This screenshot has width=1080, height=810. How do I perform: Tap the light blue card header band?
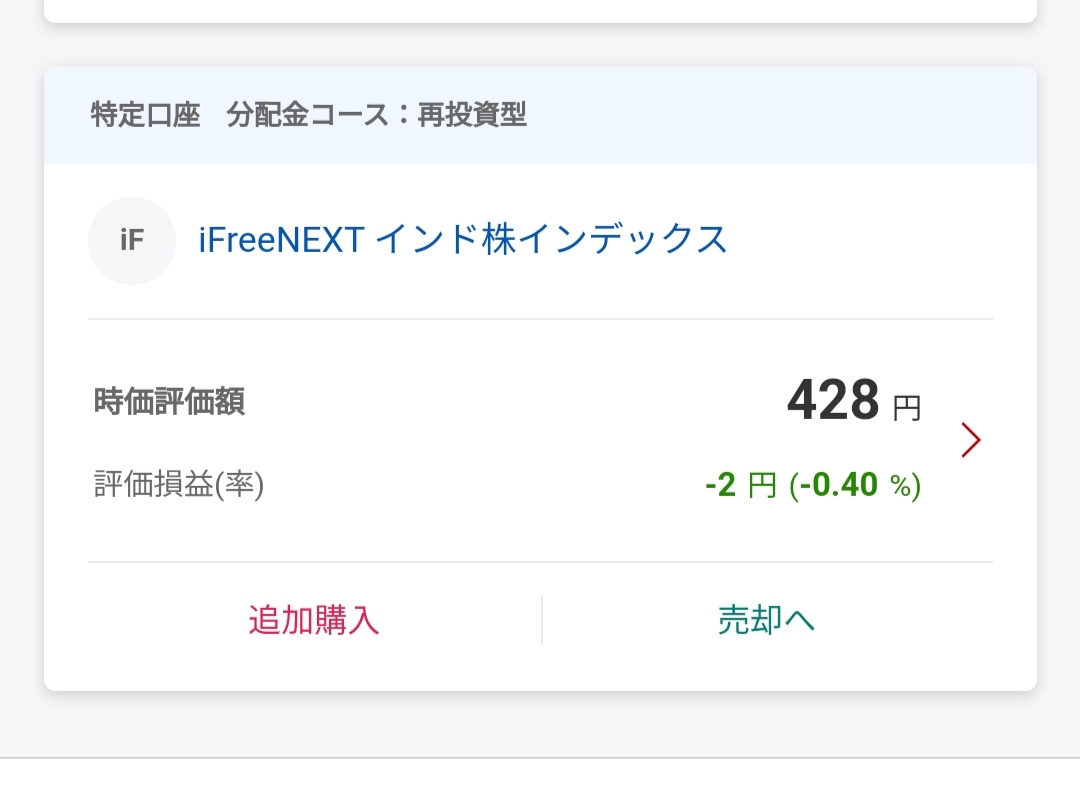tap(540, 115)
